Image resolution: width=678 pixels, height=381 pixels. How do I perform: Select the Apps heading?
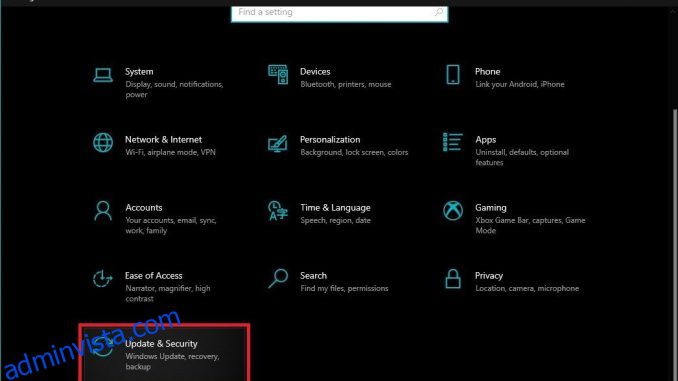(x=486, y=140)
